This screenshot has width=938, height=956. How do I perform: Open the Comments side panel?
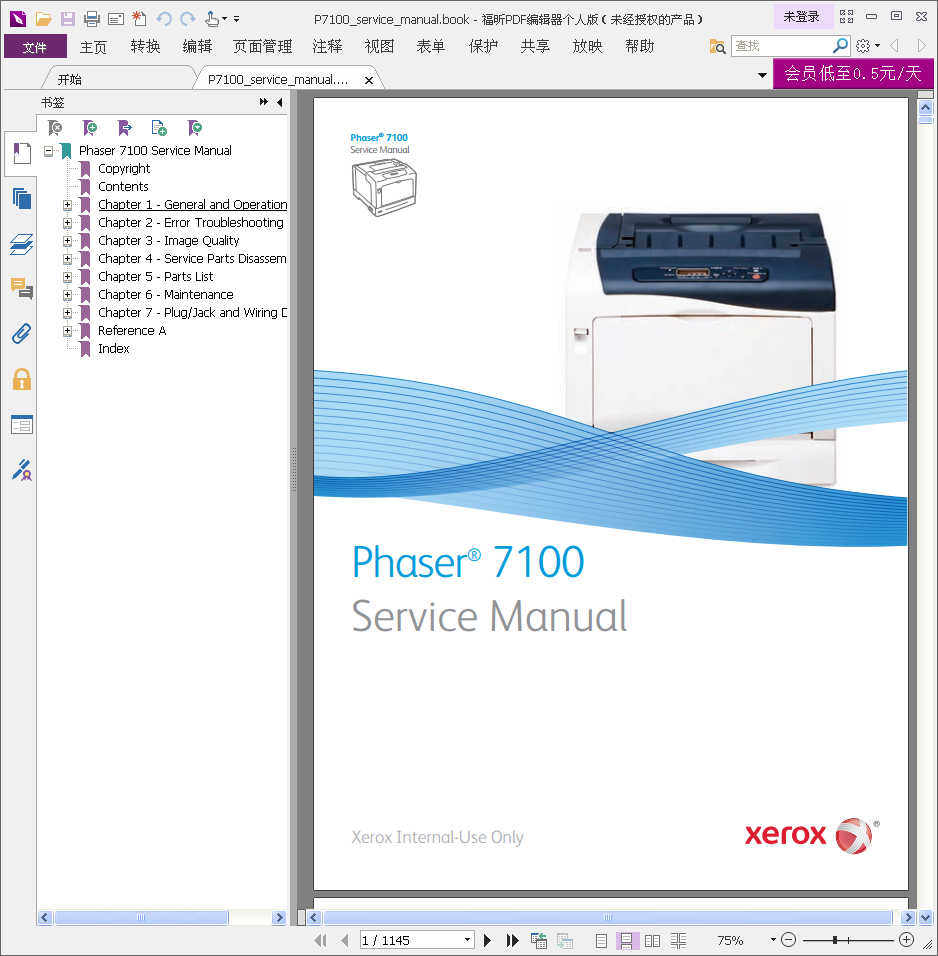[x=22, y=288]
